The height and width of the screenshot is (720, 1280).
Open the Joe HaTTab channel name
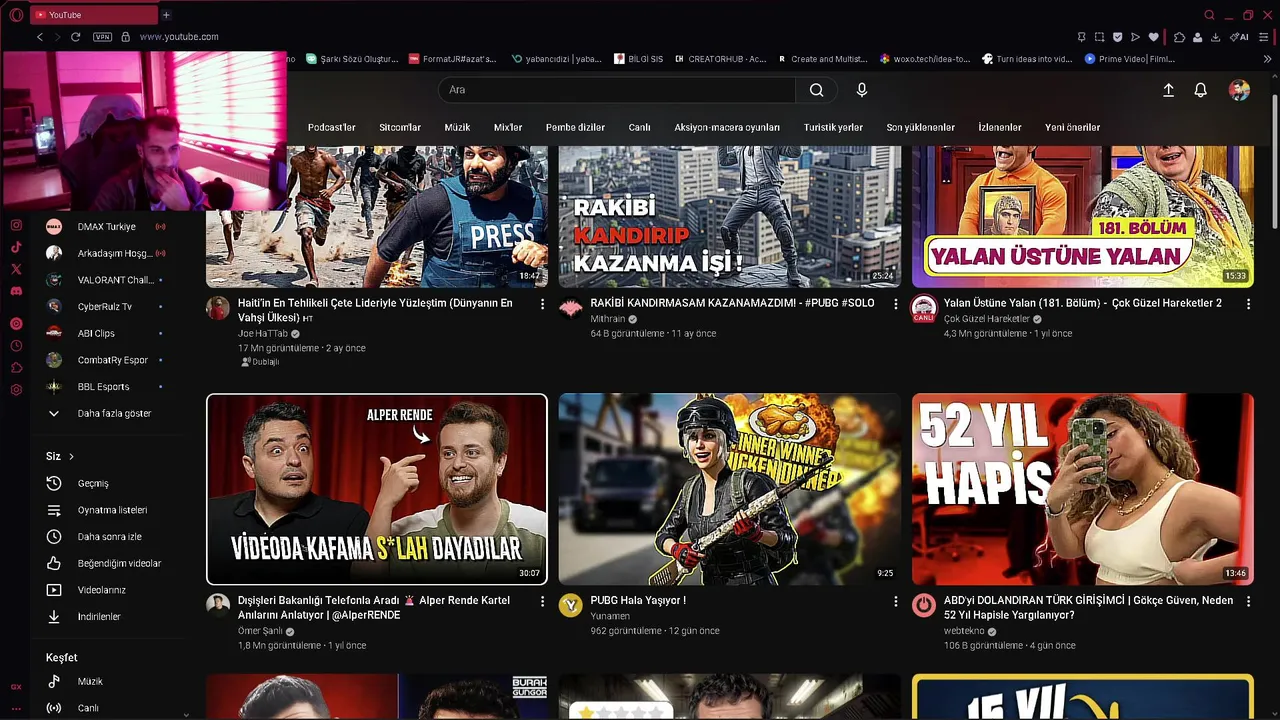tap(263, 334)
